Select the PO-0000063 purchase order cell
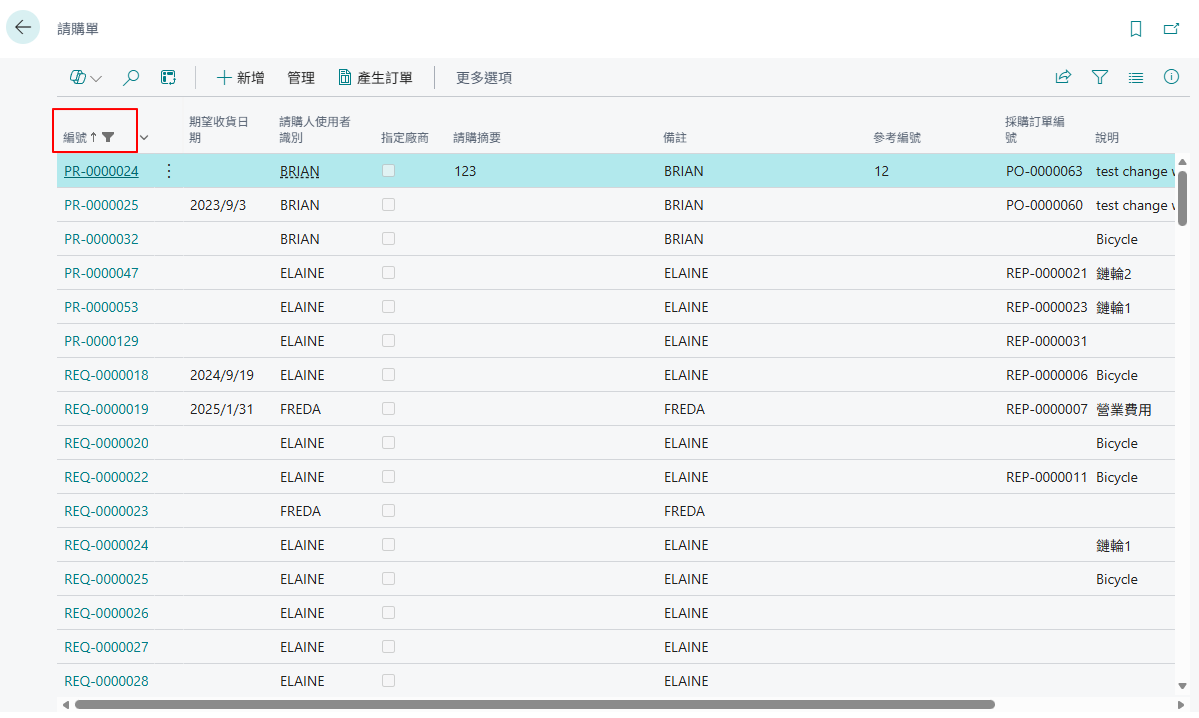Screen dimensions: 1199x718 [x=1045, y=171]
